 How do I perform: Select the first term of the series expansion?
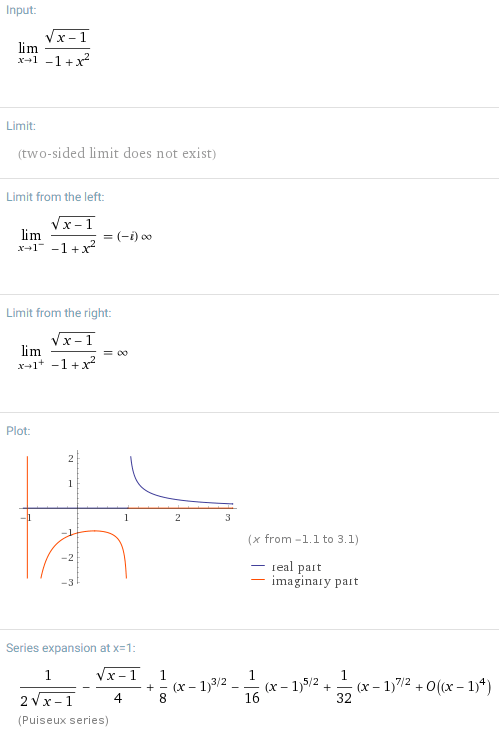coord(47,688)
